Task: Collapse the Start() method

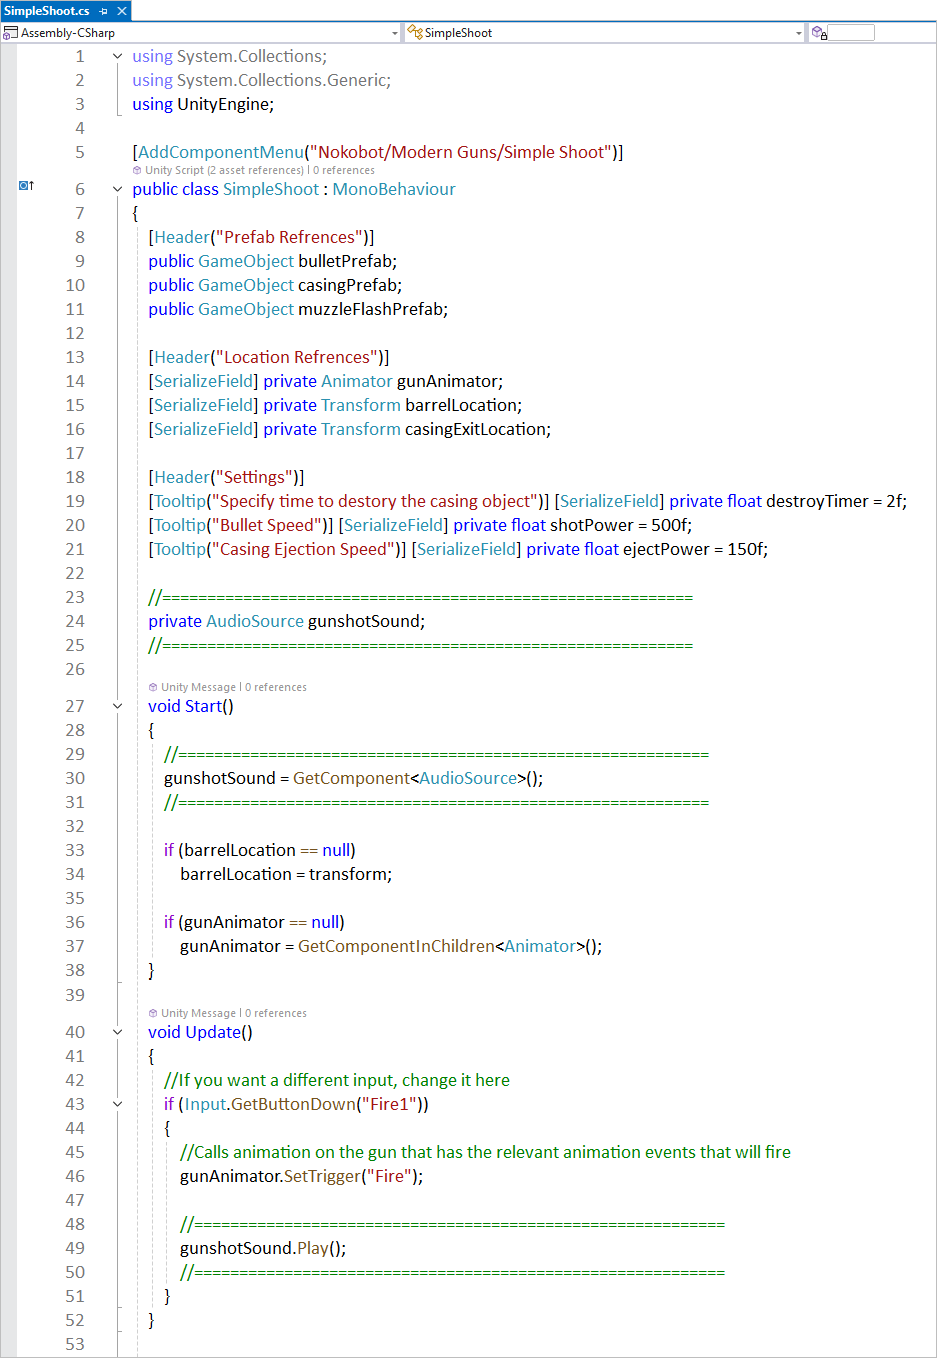Action: point(118,706)
